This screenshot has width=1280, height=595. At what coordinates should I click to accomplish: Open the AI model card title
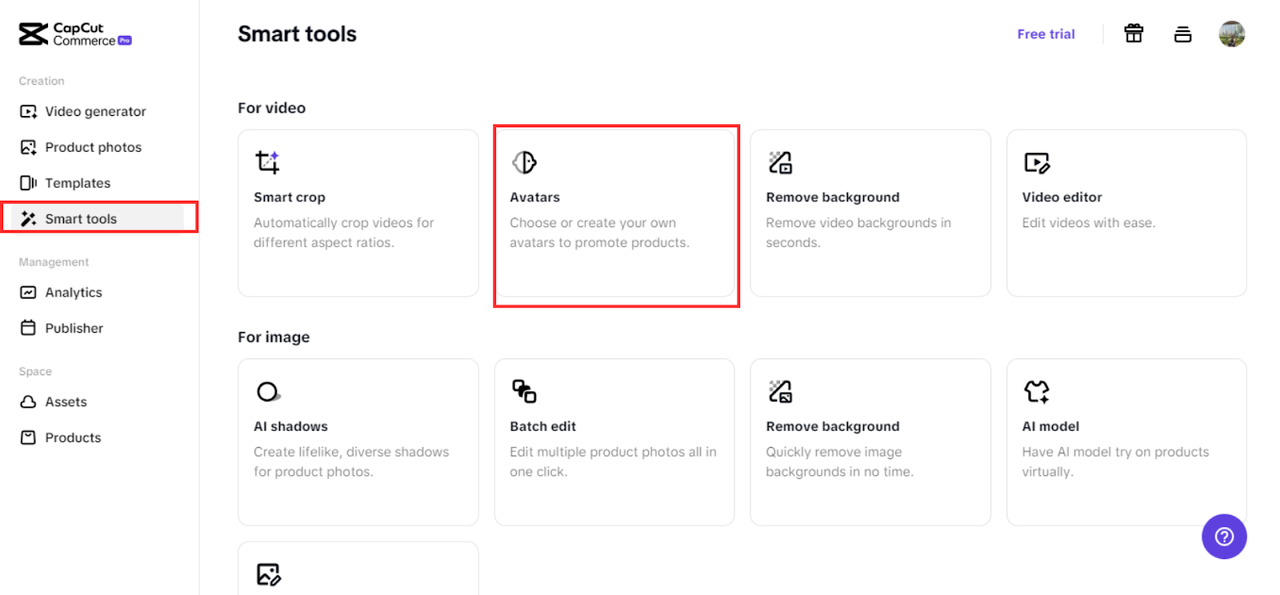(1051, 426)
